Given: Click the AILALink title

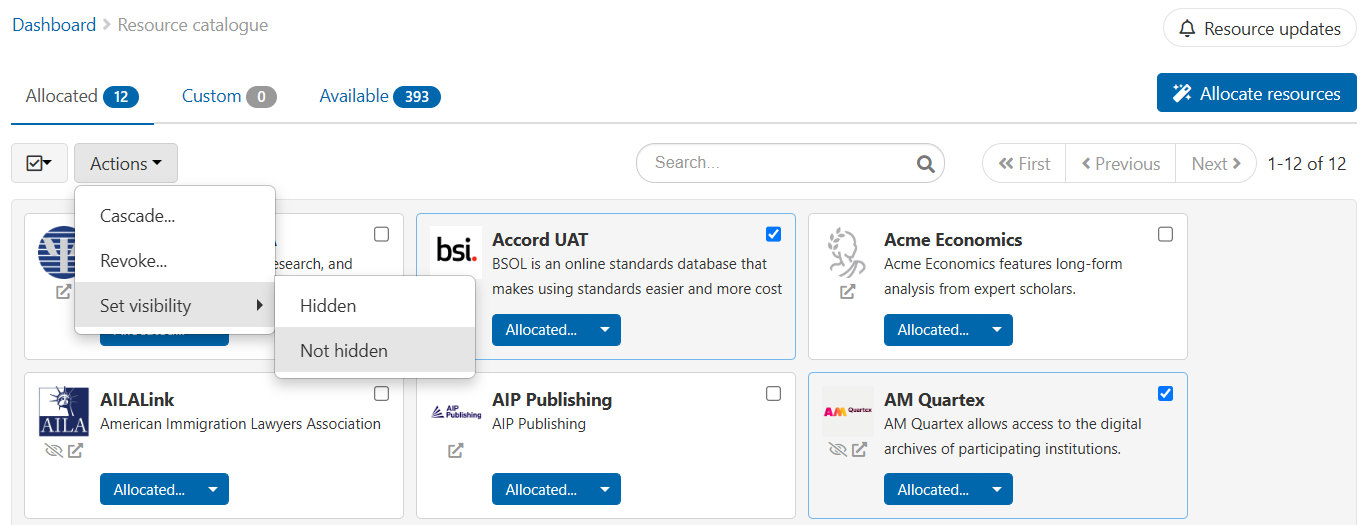Looking at the screenshot, I should (x=137, y=400).
